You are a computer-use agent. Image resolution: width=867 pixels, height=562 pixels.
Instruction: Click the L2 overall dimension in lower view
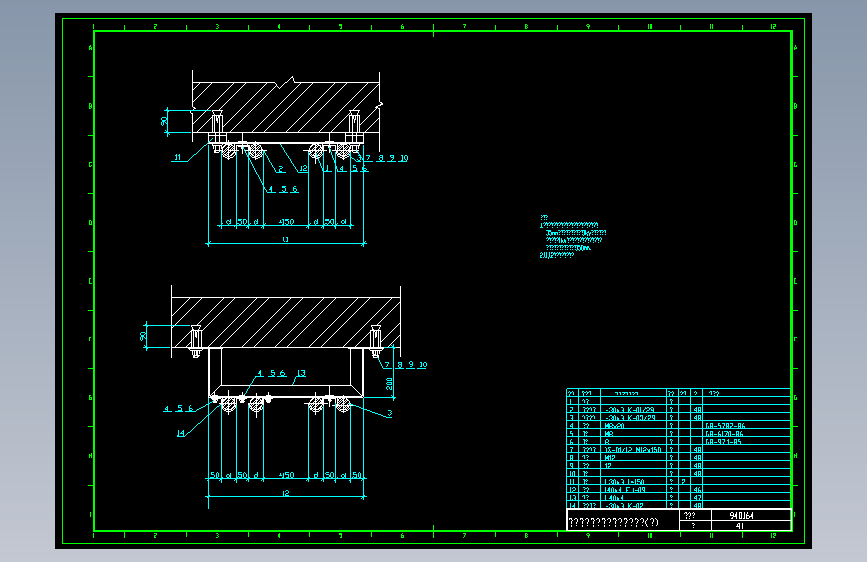285,493
